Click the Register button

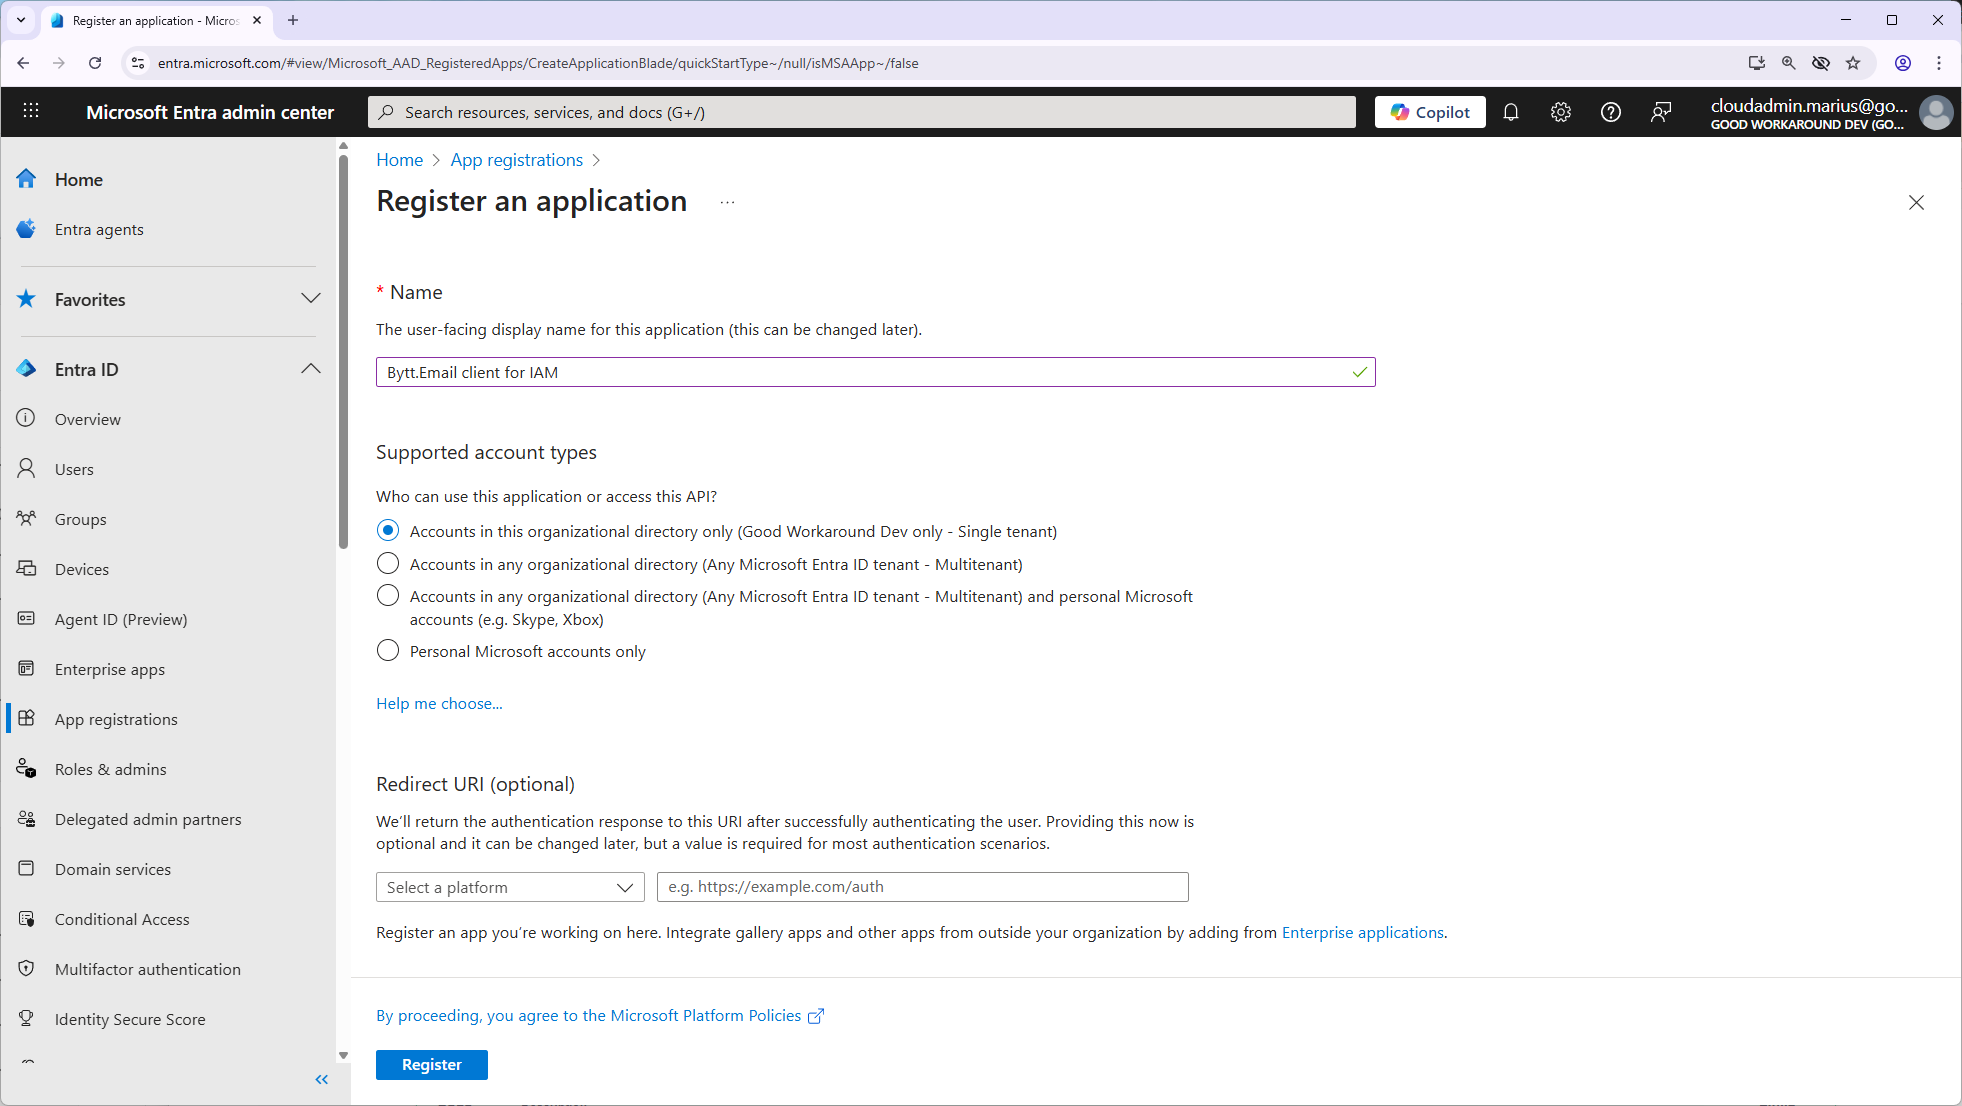point(431,1065)
